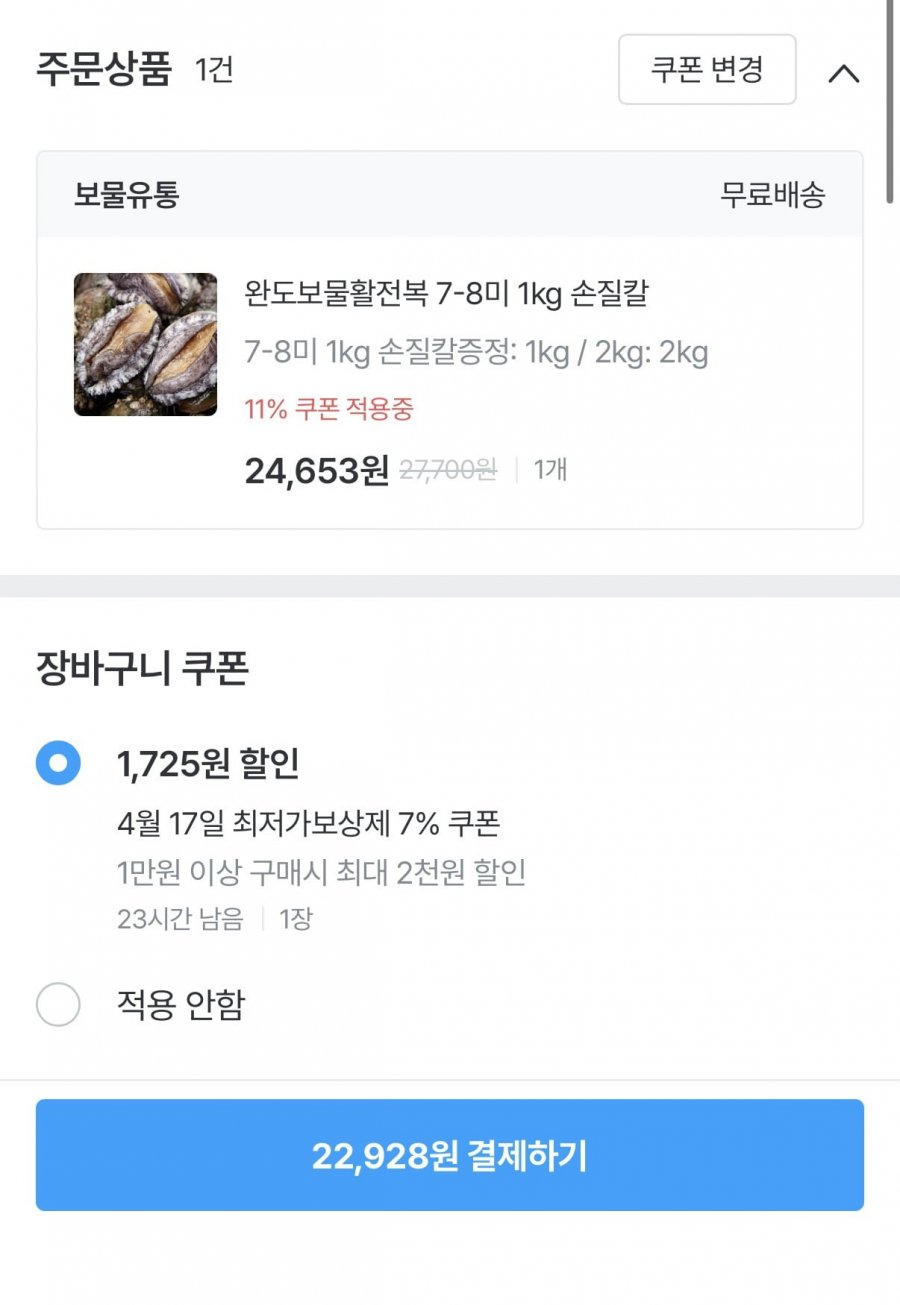
Task: Tap the 4월 17일 최저가보상제 7% 쿠폰 text
Action: (308, 824)
